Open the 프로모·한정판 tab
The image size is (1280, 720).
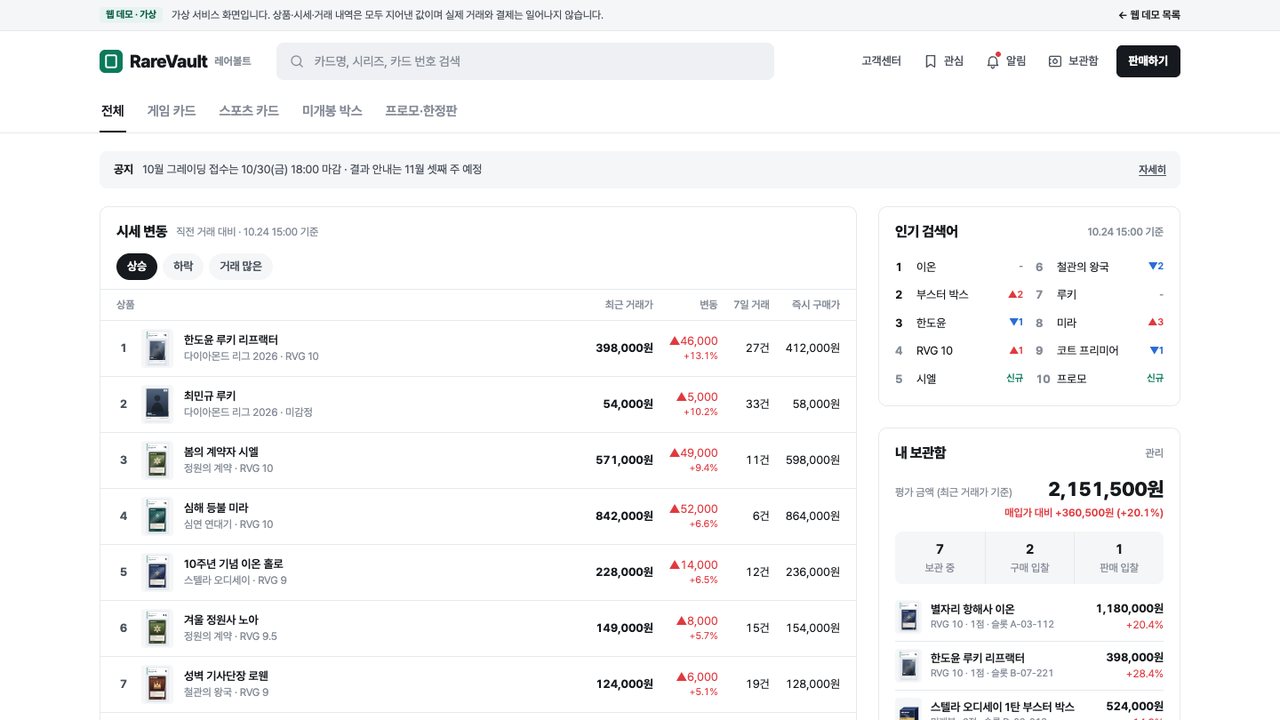pos(421,111)
